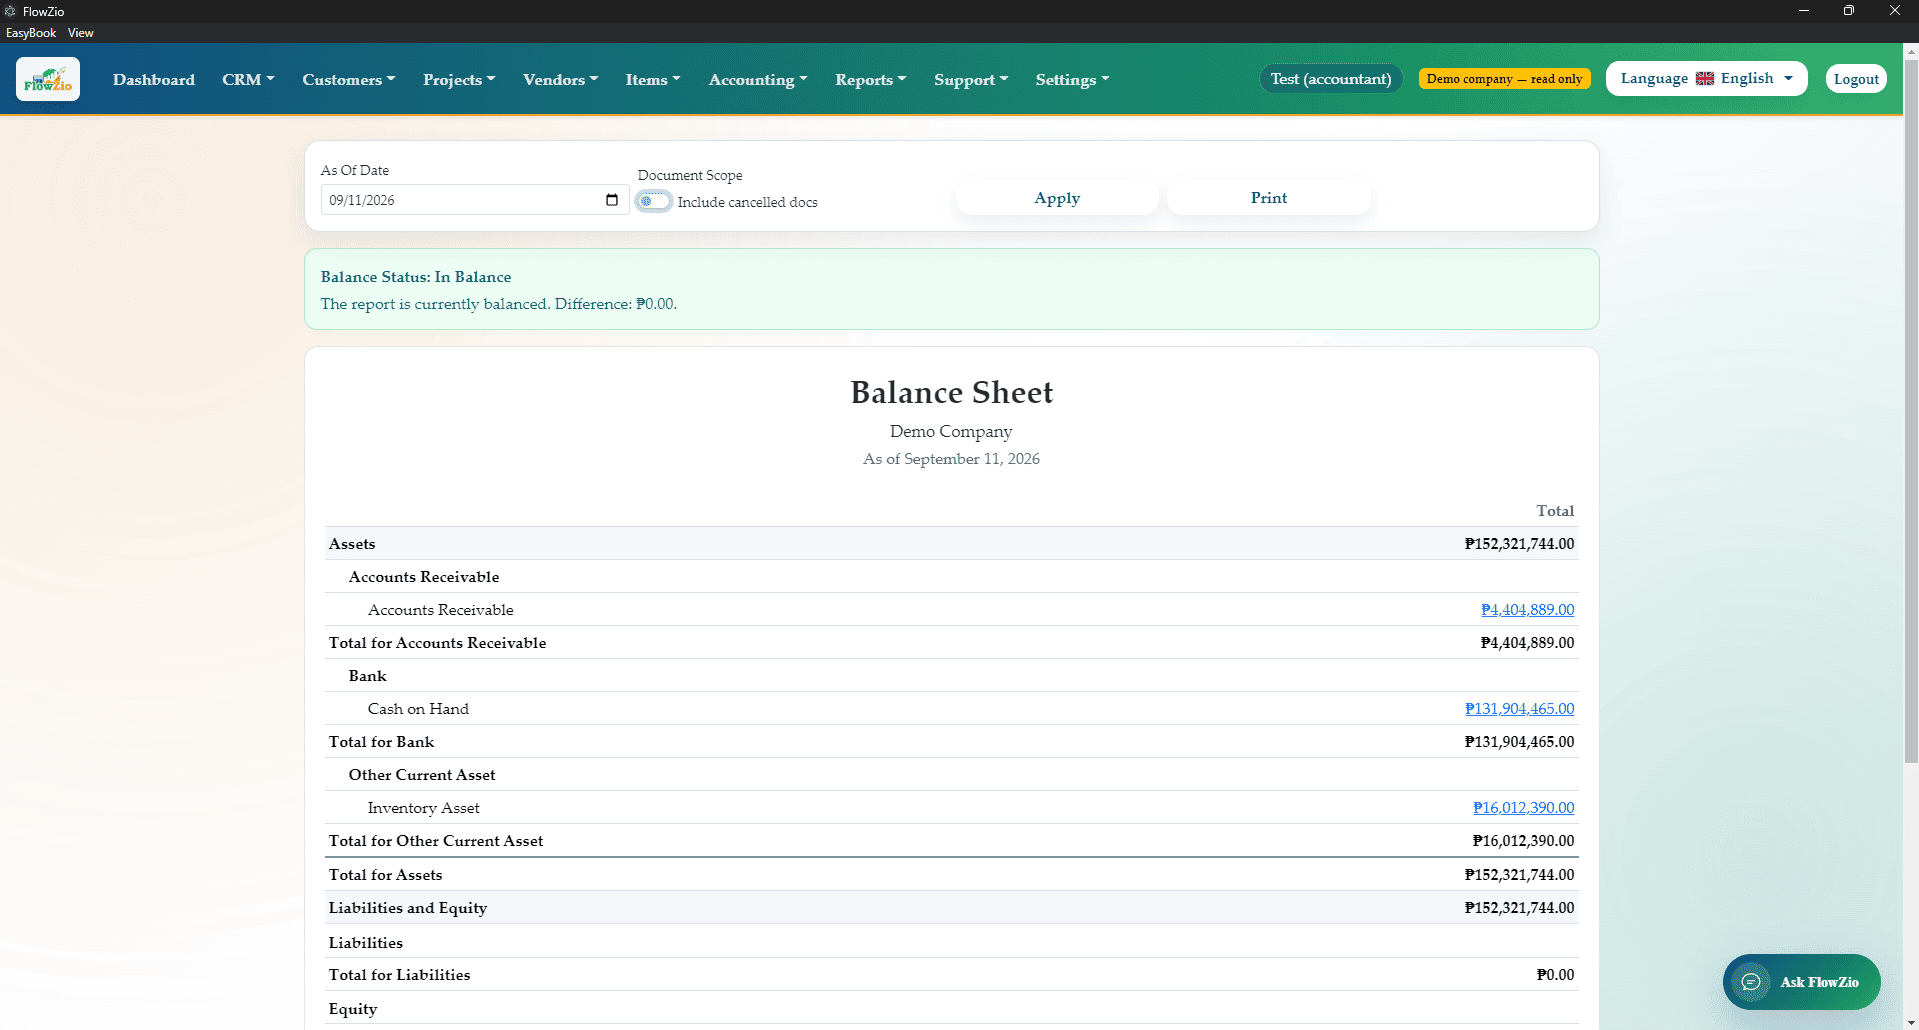
Task: Open the Accounts Receivable ₱4,404,889.00 link
Action: coord(1527,609)
